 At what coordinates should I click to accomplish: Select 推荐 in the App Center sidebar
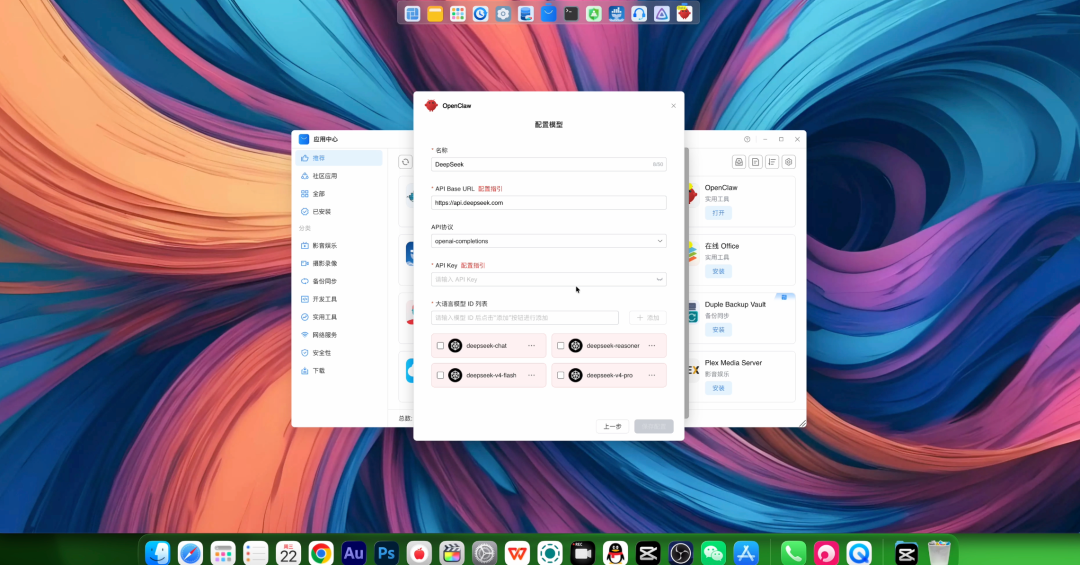coord(339,158)
